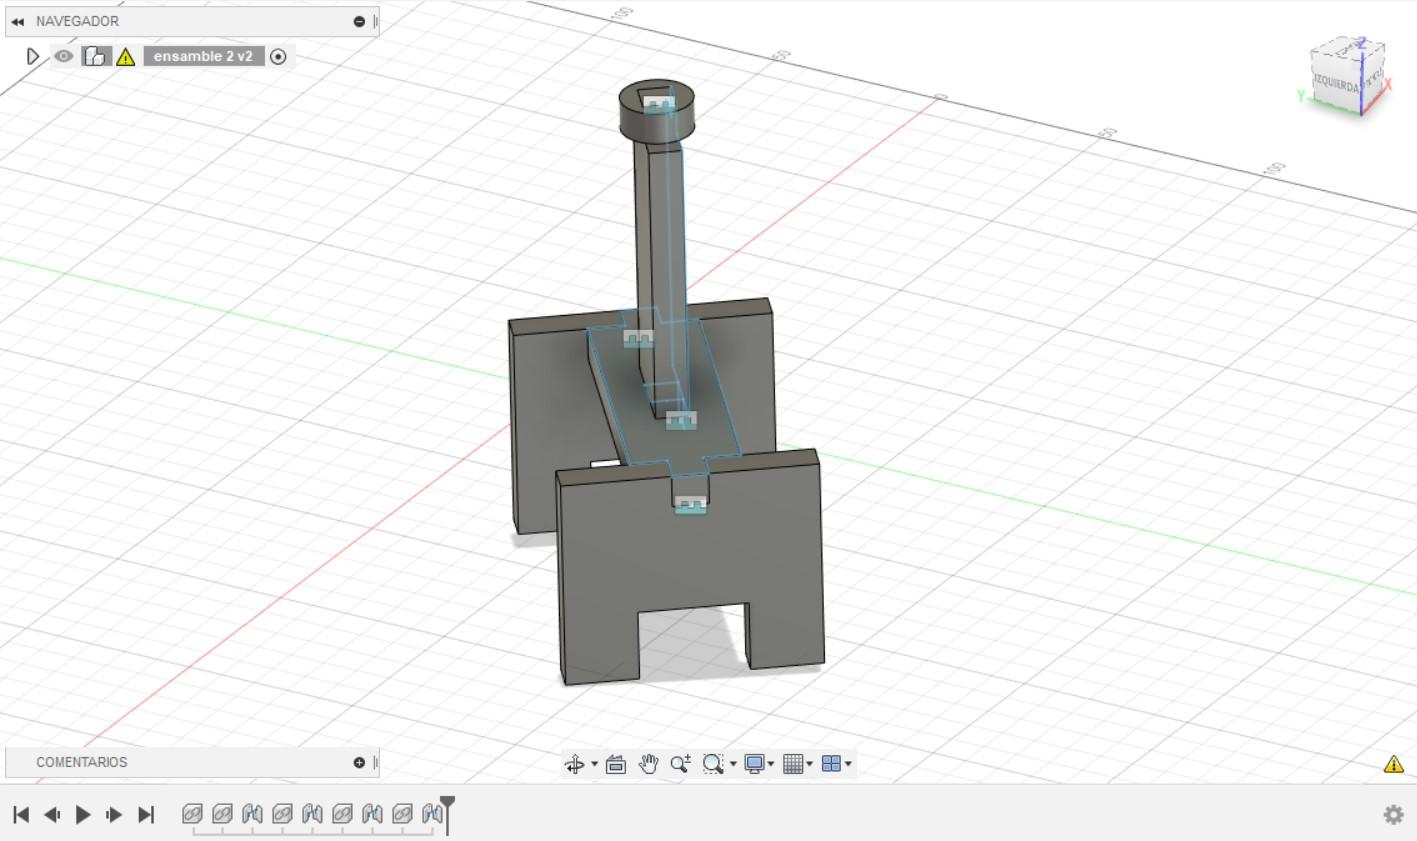Screen dimensions: 1417x841
Task: Select the Zoom magnifier tool
Action: [x=680, y=764]
